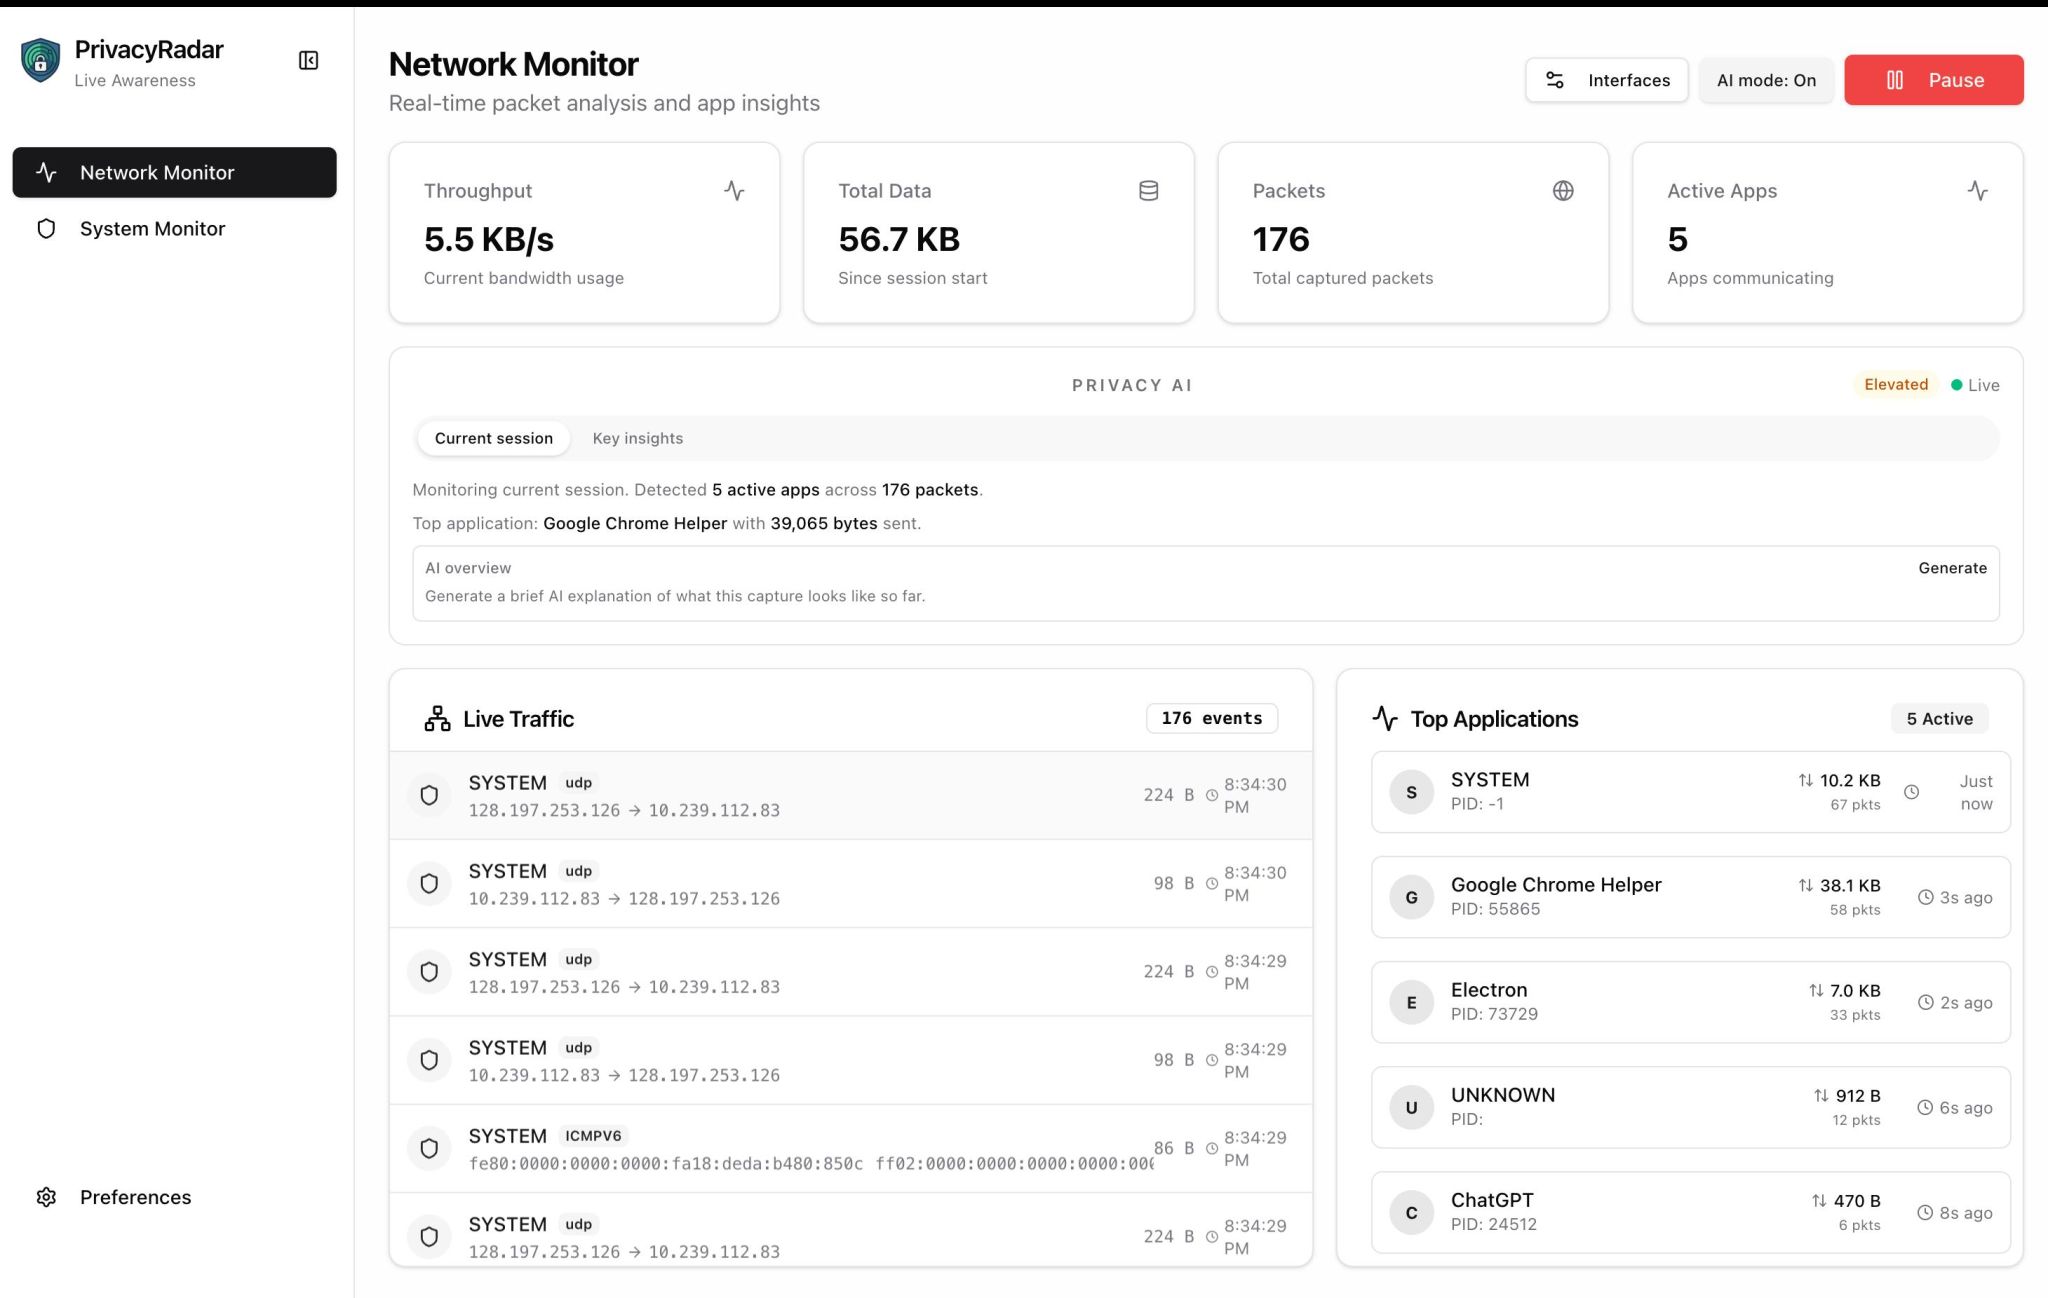Open Network Monitor in the sidebar
The width and height of the screenshot is (2048, 1298).
pos(174,172)
